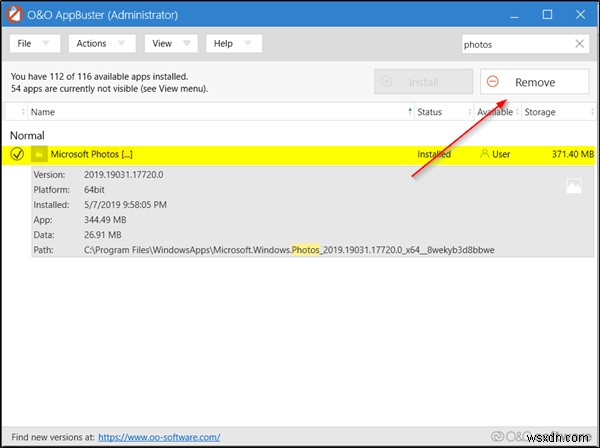Click installed date '5/7/2019 9:58:05 PM'
Screen dimensions: 600x448
[x=125, y=205]
